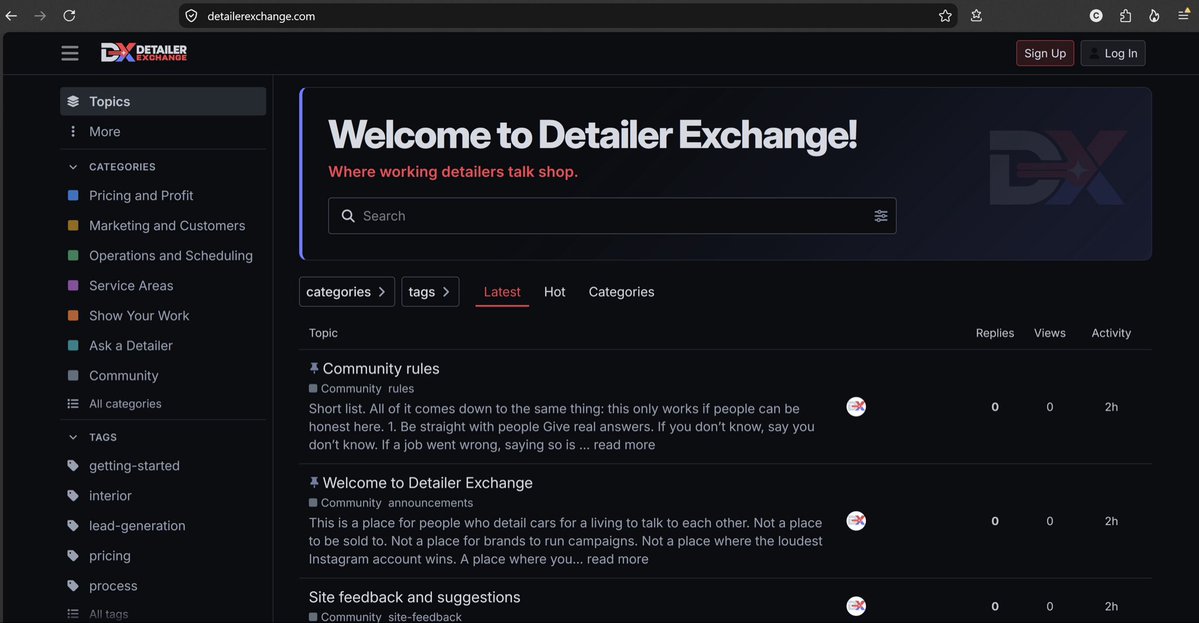Open poster avatar for Community rules

coord(856,407)
